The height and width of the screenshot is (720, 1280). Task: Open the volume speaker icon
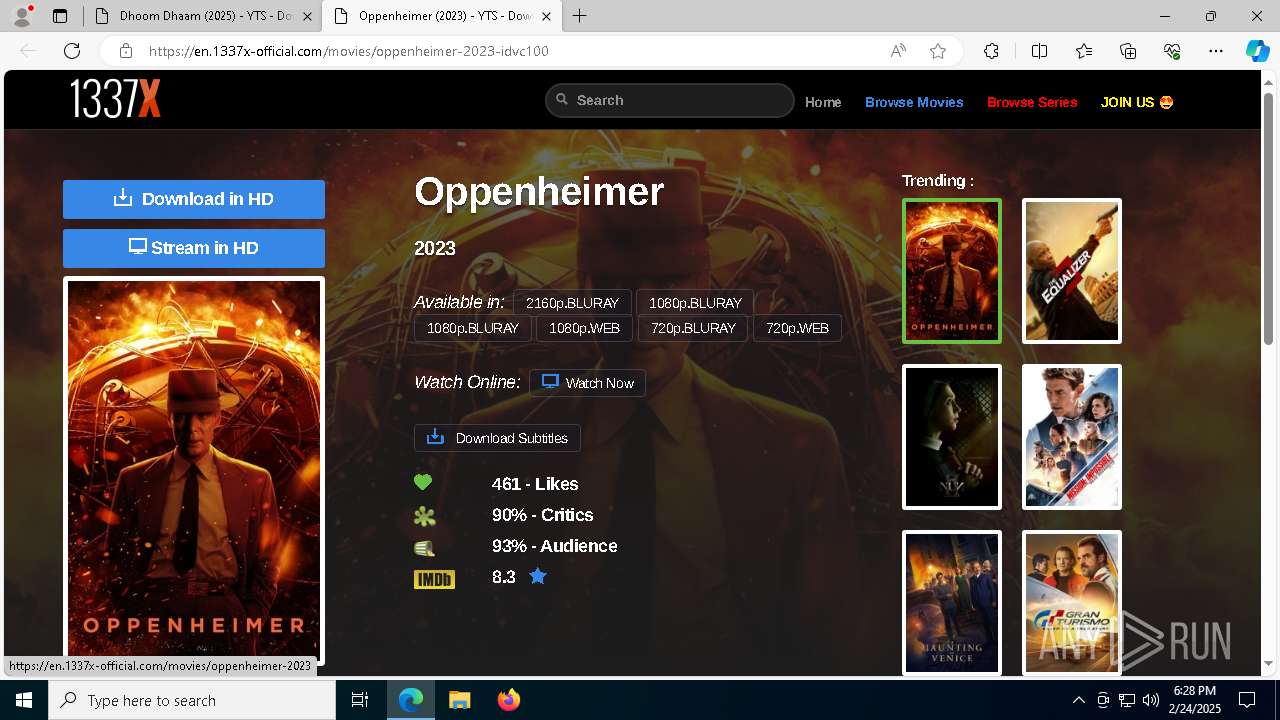click(x=1150, y=700)
